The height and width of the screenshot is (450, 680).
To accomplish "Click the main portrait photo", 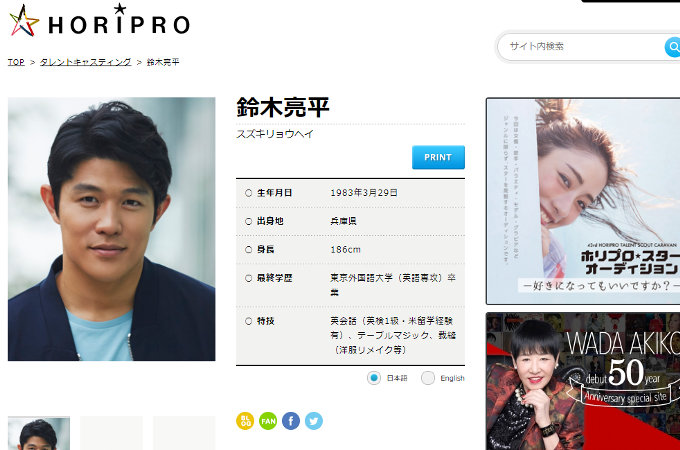I will [111, 229].
